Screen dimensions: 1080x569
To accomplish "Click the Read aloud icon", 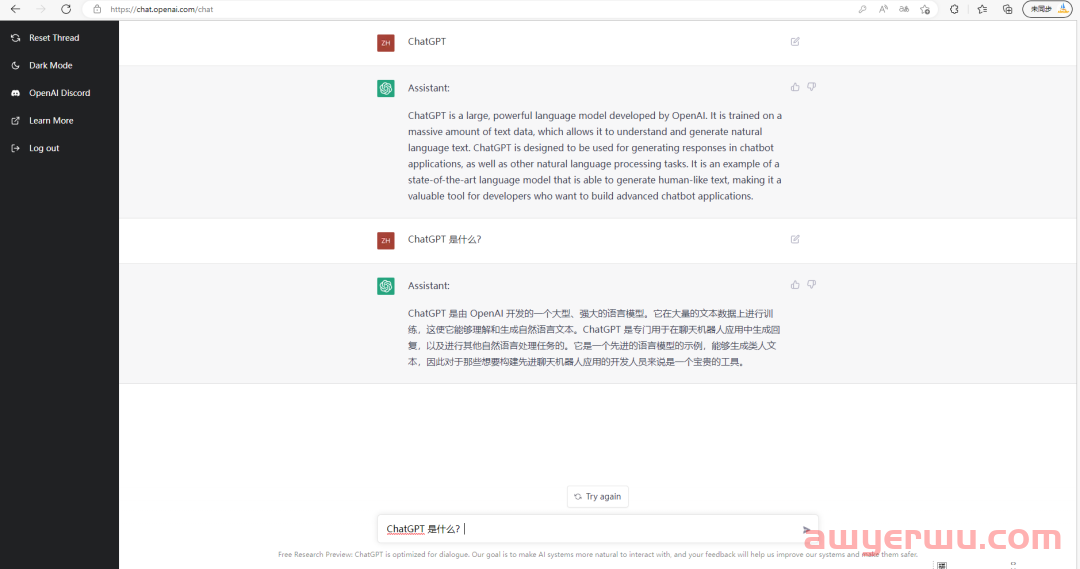I will click(x=883, y=9).
